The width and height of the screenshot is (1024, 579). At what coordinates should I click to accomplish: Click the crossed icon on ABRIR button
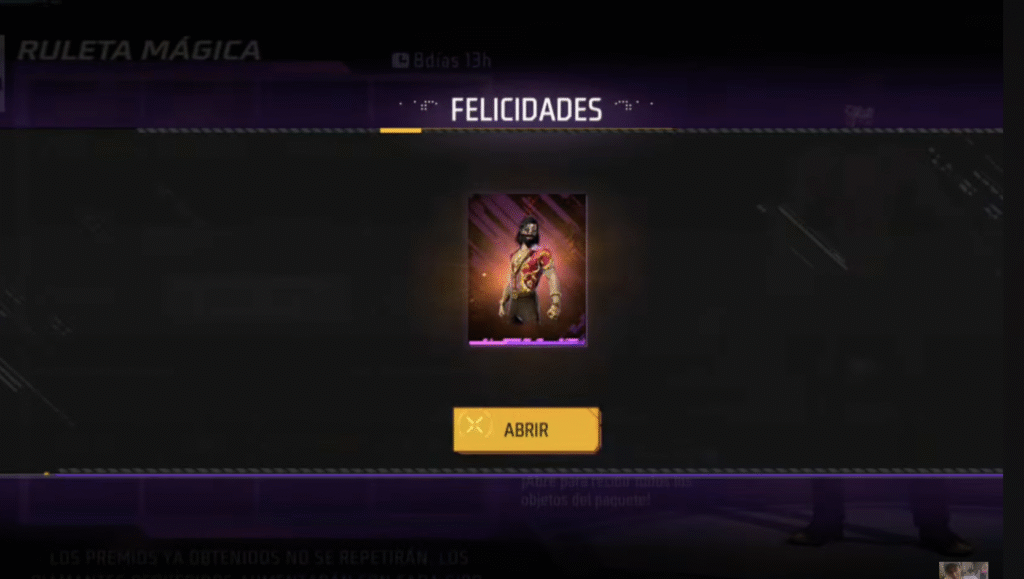pyautogui.click(x=475, y=426)
